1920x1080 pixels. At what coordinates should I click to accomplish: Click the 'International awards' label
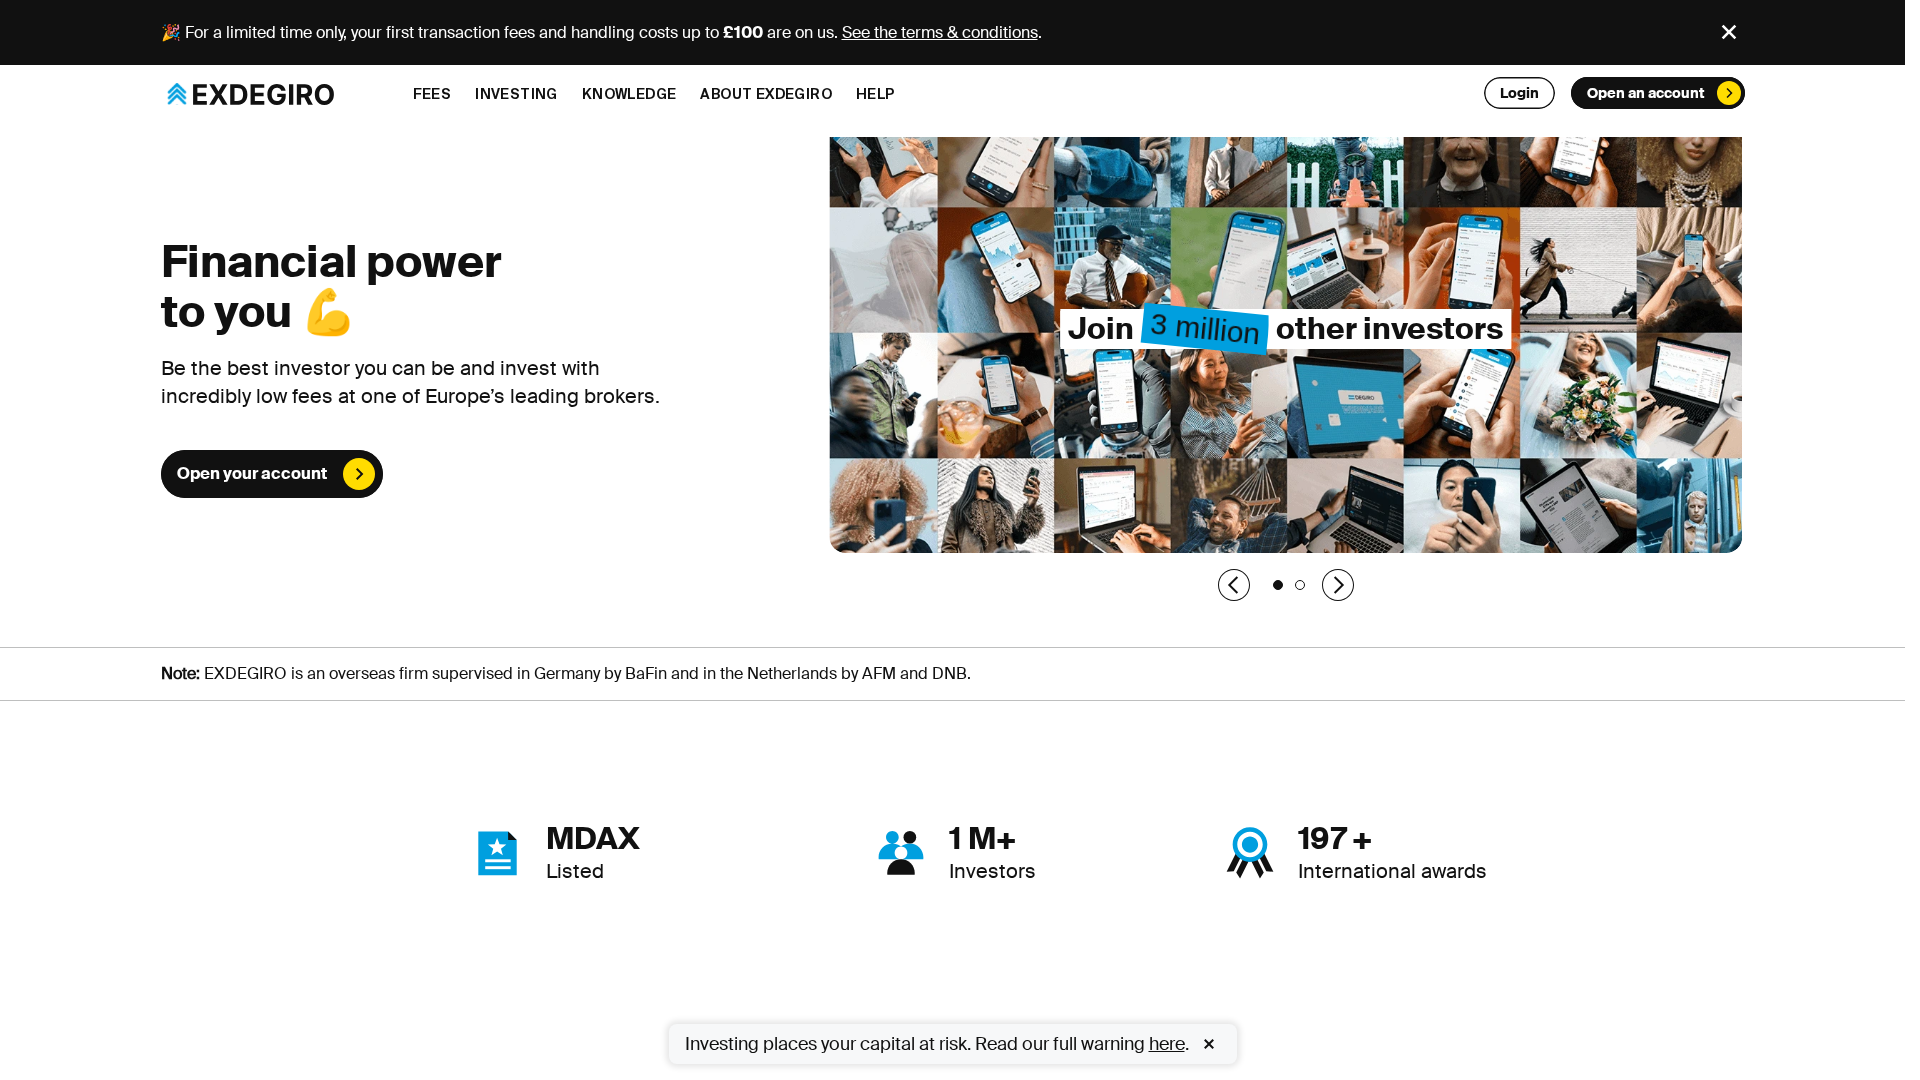pos(1392,871)
